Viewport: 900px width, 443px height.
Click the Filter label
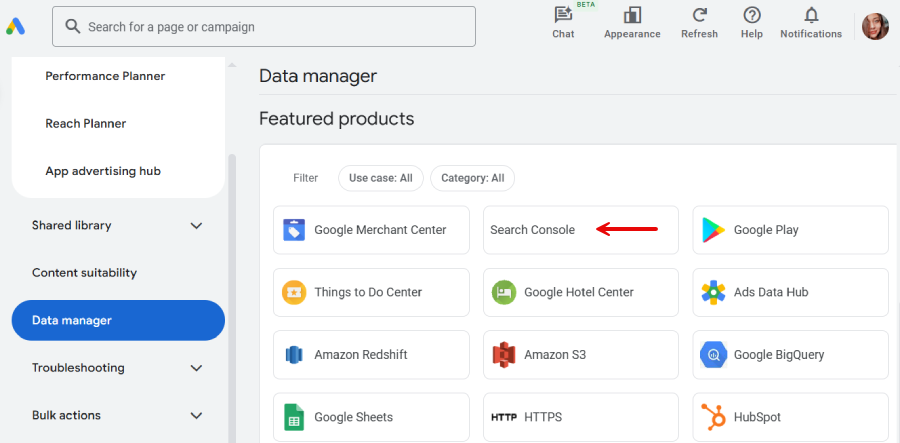coord(305,178)
